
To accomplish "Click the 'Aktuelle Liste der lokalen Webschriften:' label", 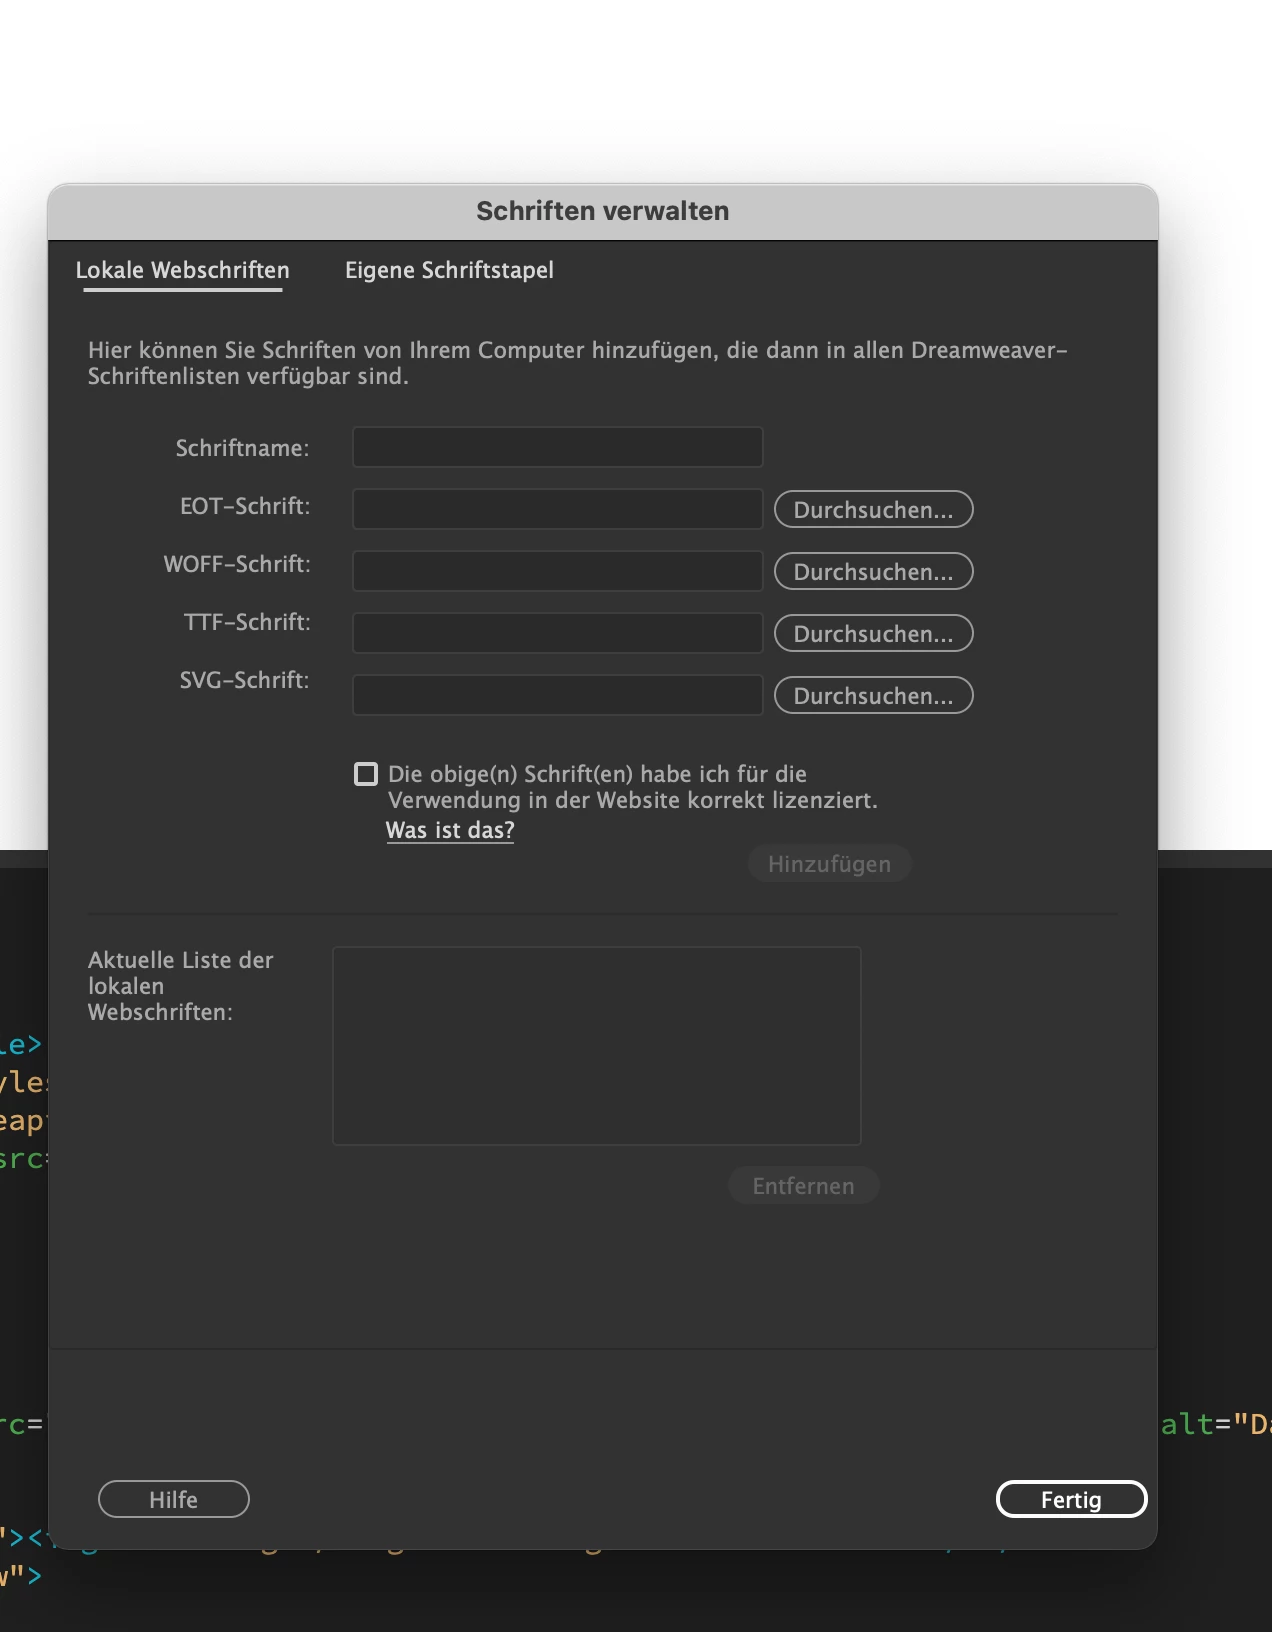I will click(x=181, y=986).
